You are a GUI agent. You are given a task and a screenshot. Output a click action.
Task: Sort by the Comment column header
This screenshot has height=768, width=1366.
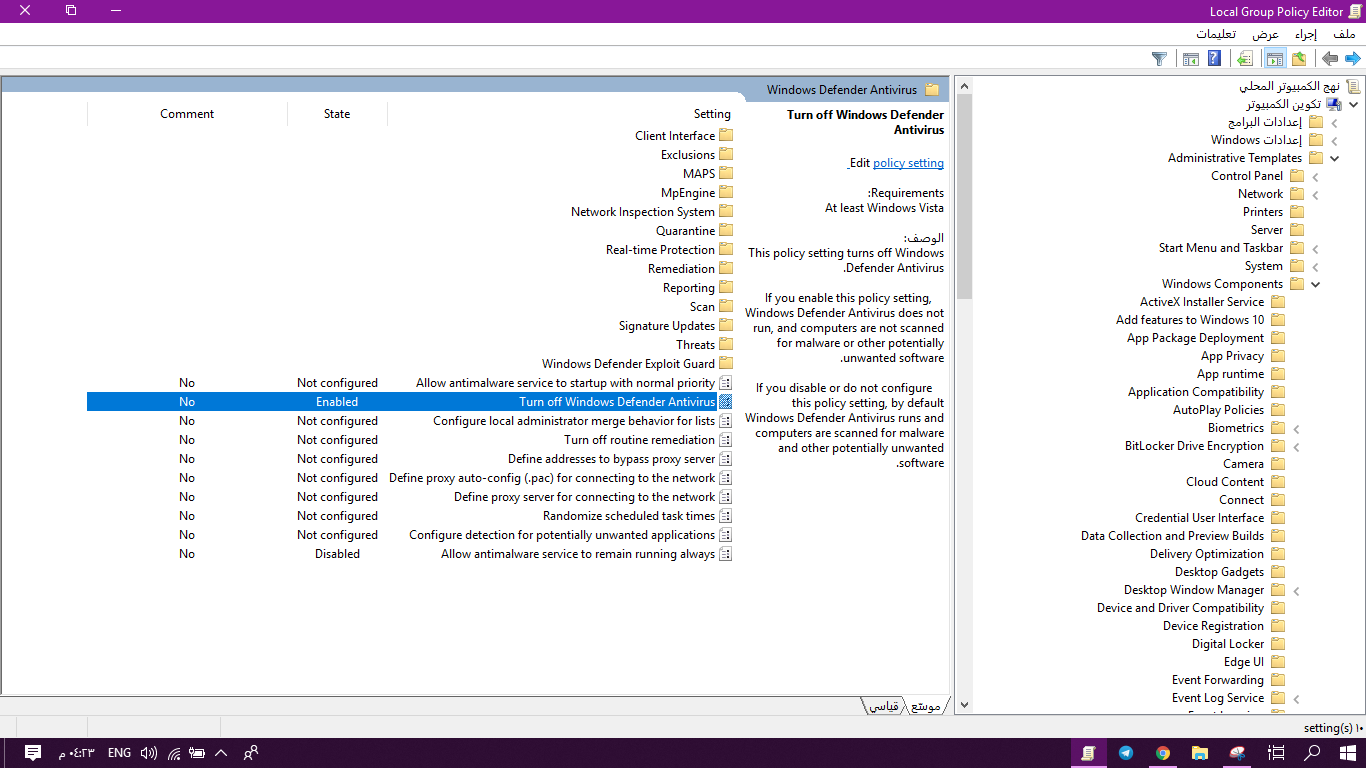pyautogui.click(x=187, y=114)
